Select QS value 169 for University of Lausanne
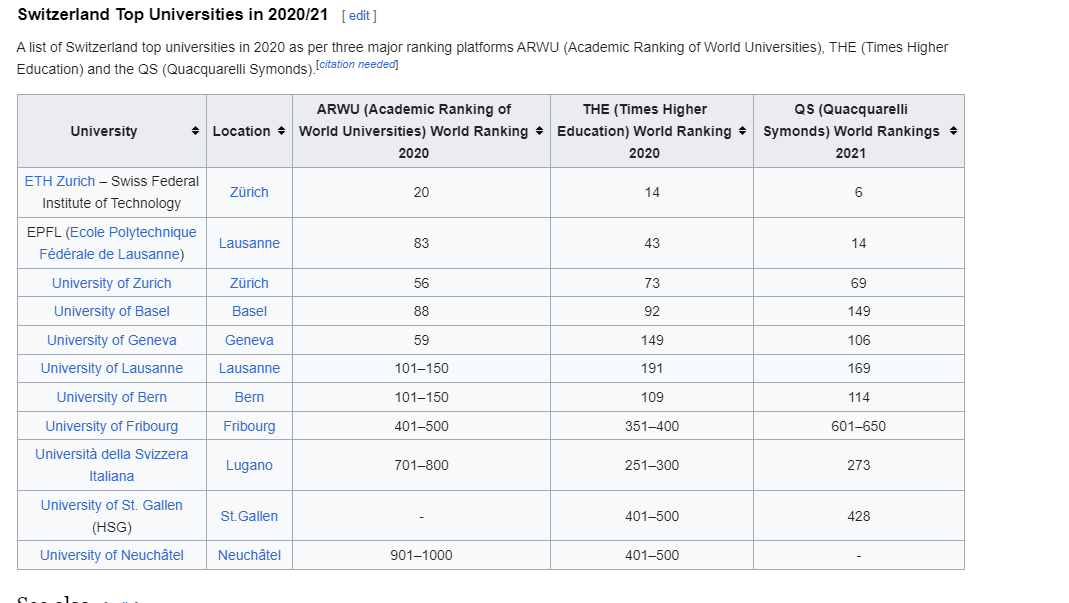This screenshot has height=603, width=1069. point(859,368)
